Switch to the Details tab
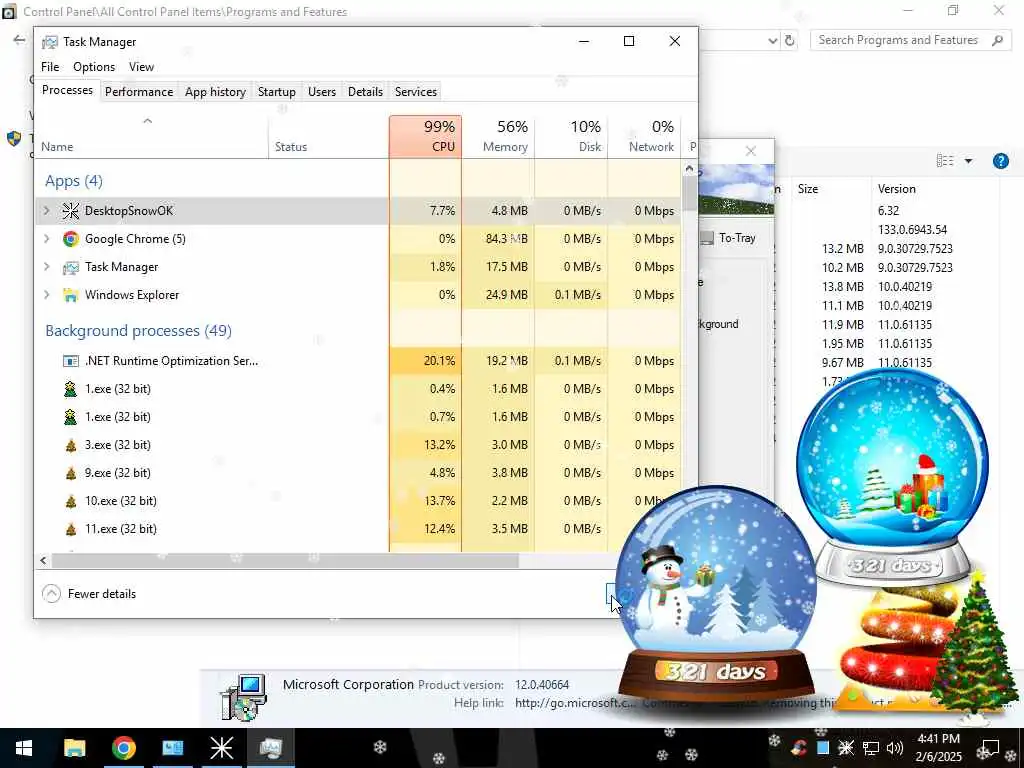Screen dimensions: 1024x768 click(365, 91)
